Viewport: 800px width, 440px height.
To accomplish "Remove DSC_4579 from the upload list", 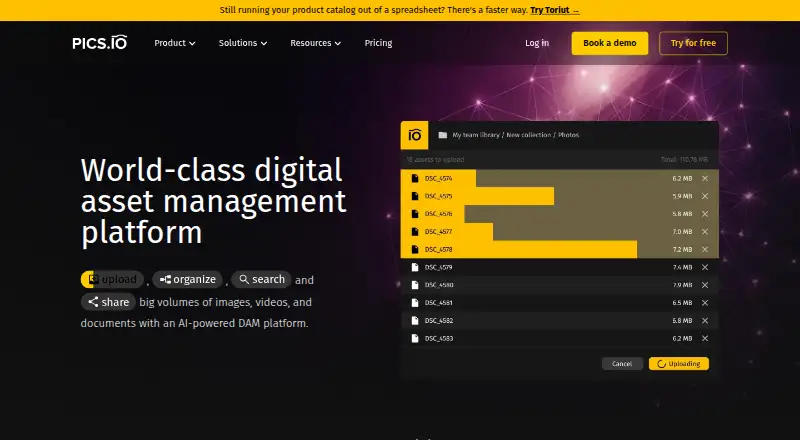I will [705, 267].
